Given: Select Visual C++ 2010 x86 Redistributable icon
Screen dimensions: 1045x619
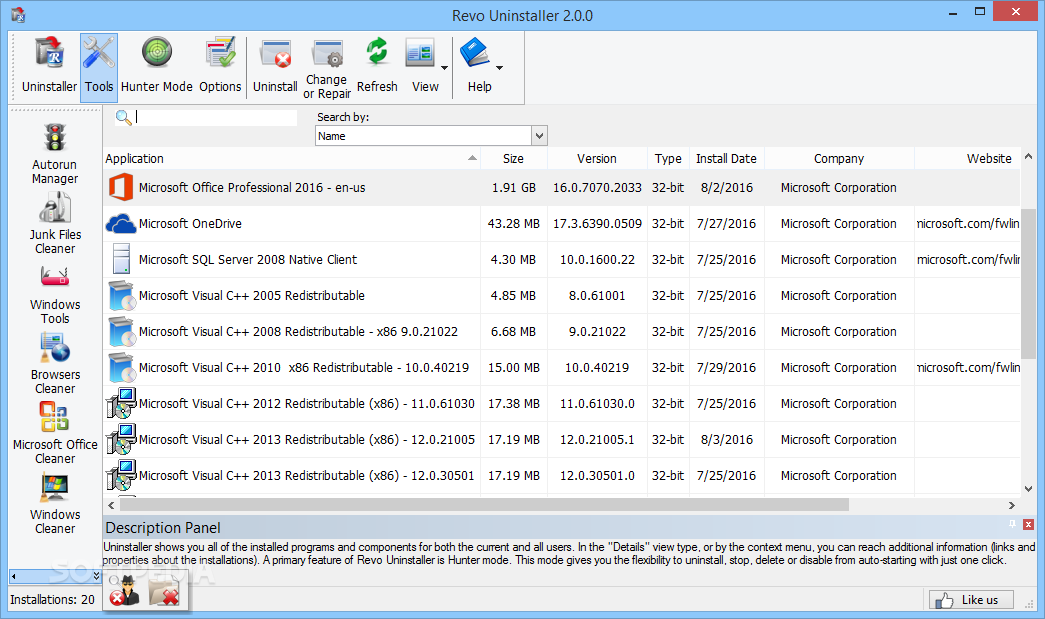Looking at the screenshot, I should point(121,368).
